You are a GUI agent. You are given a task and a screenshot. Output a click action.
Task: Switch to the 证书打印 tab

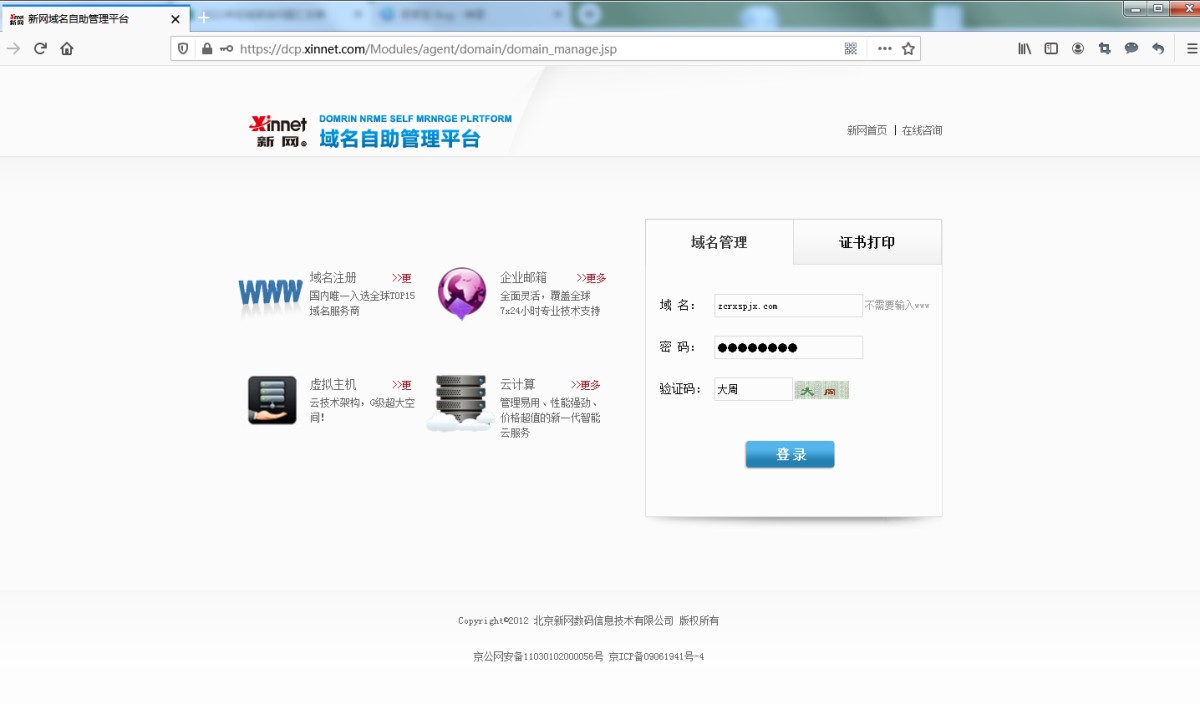click(867, 242)
